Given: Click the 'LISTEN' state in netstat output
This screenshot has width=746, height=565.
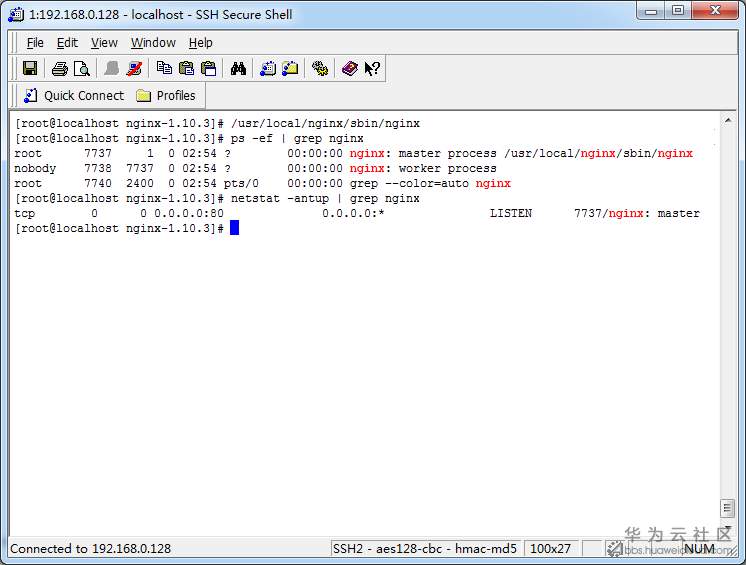Looking at the screenshot, I should 510,214.
